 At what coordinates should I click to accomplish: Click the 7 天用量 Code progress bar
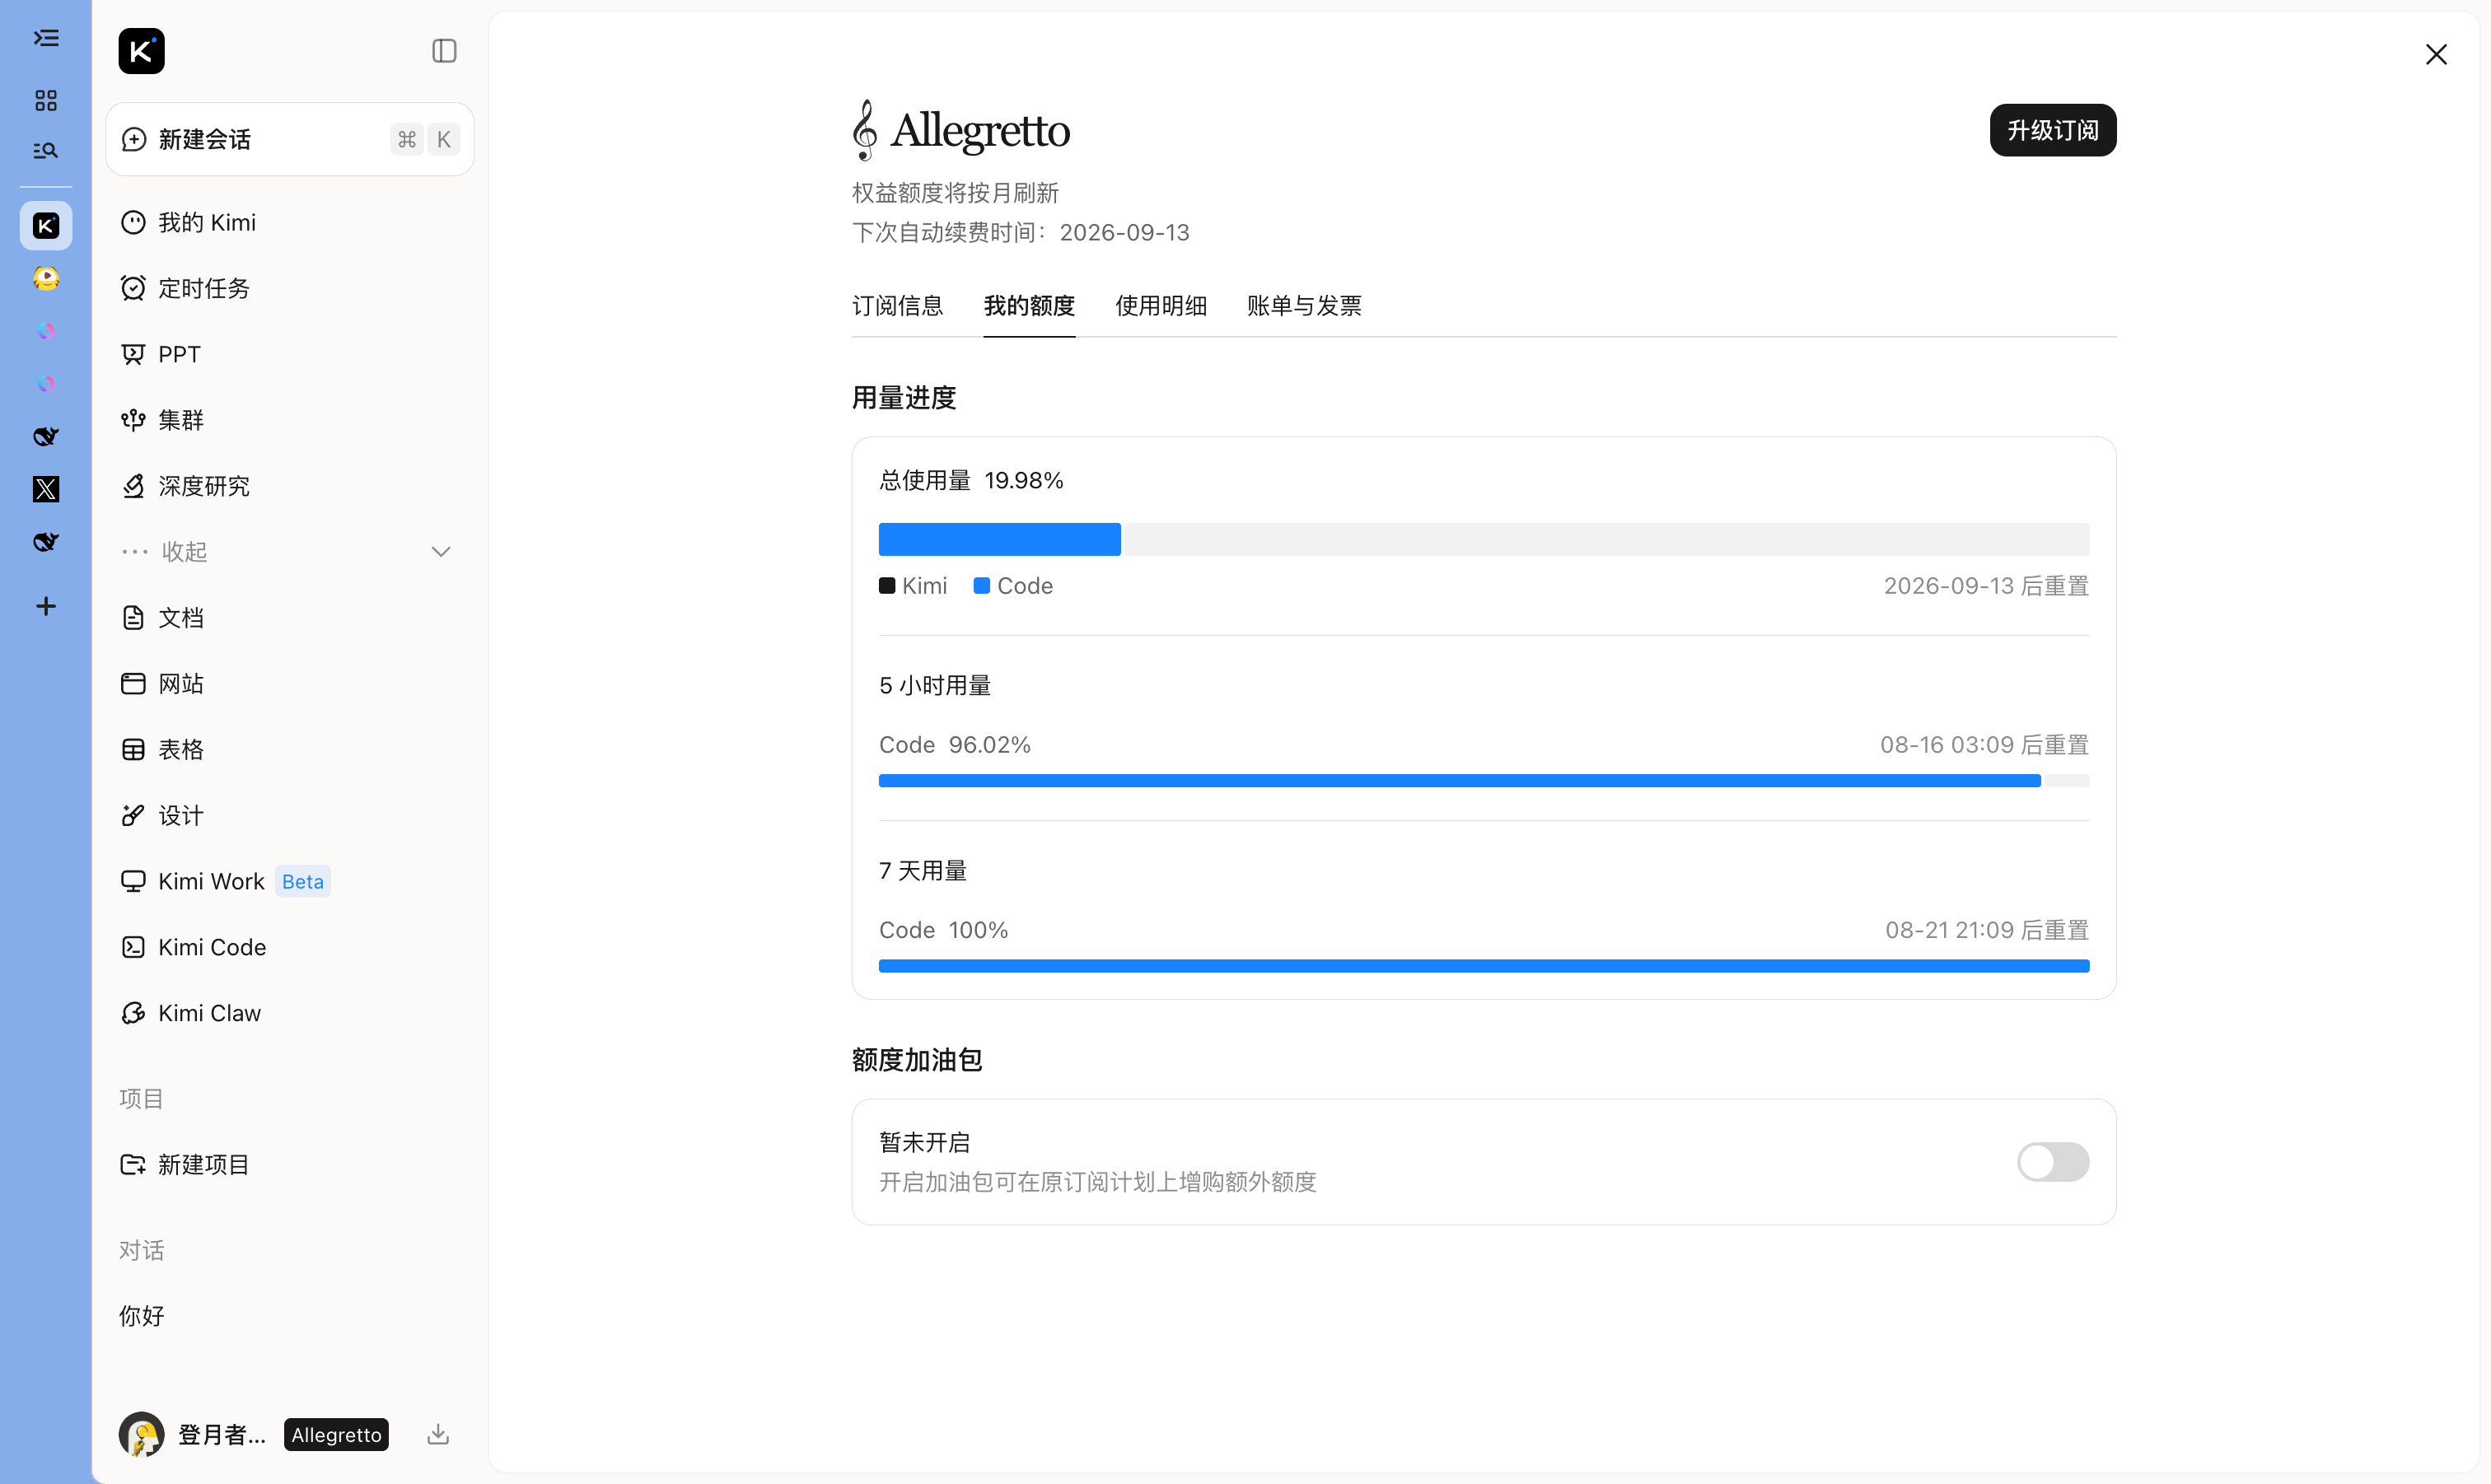(x=1484, y=966)
